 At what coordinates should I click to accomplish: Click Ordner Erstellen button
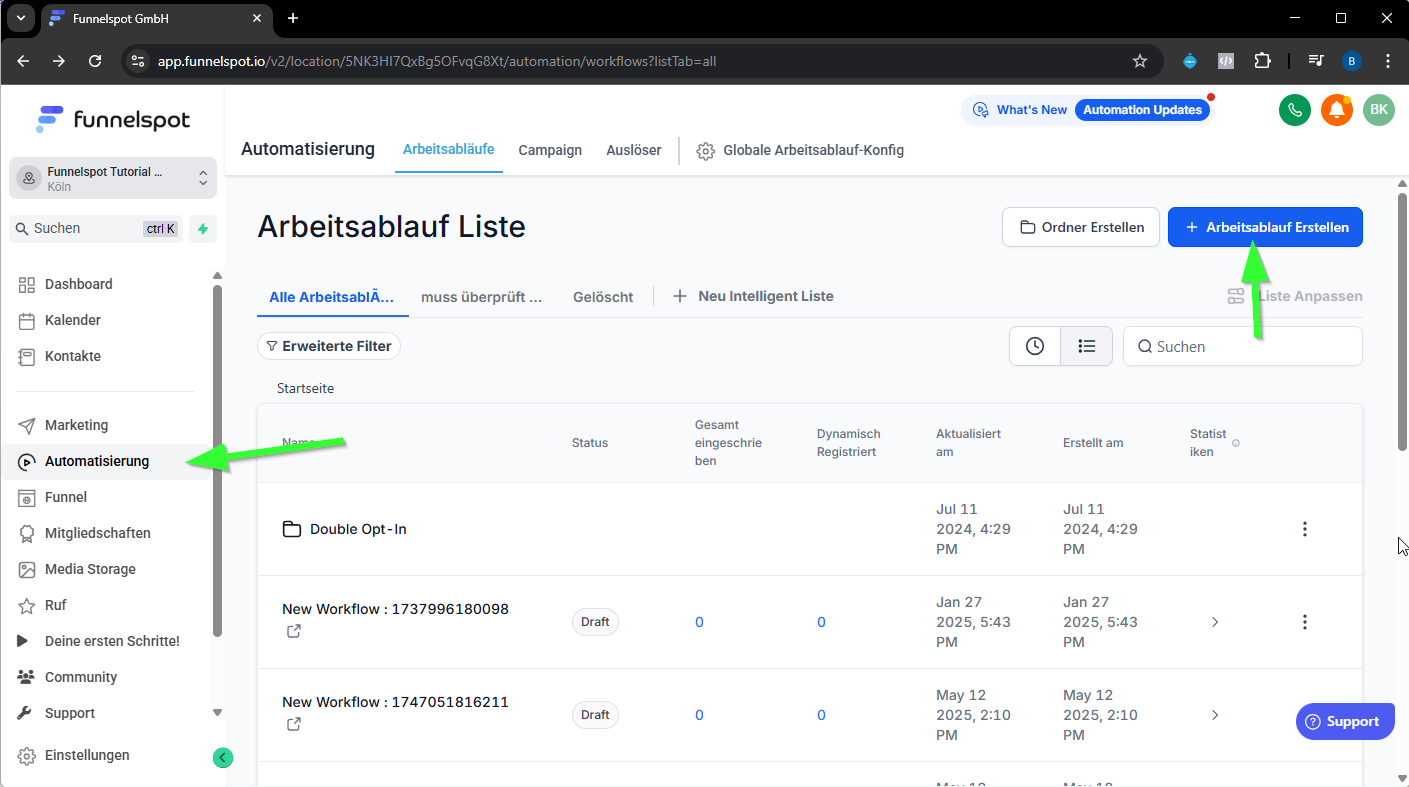click(1081, 227)
